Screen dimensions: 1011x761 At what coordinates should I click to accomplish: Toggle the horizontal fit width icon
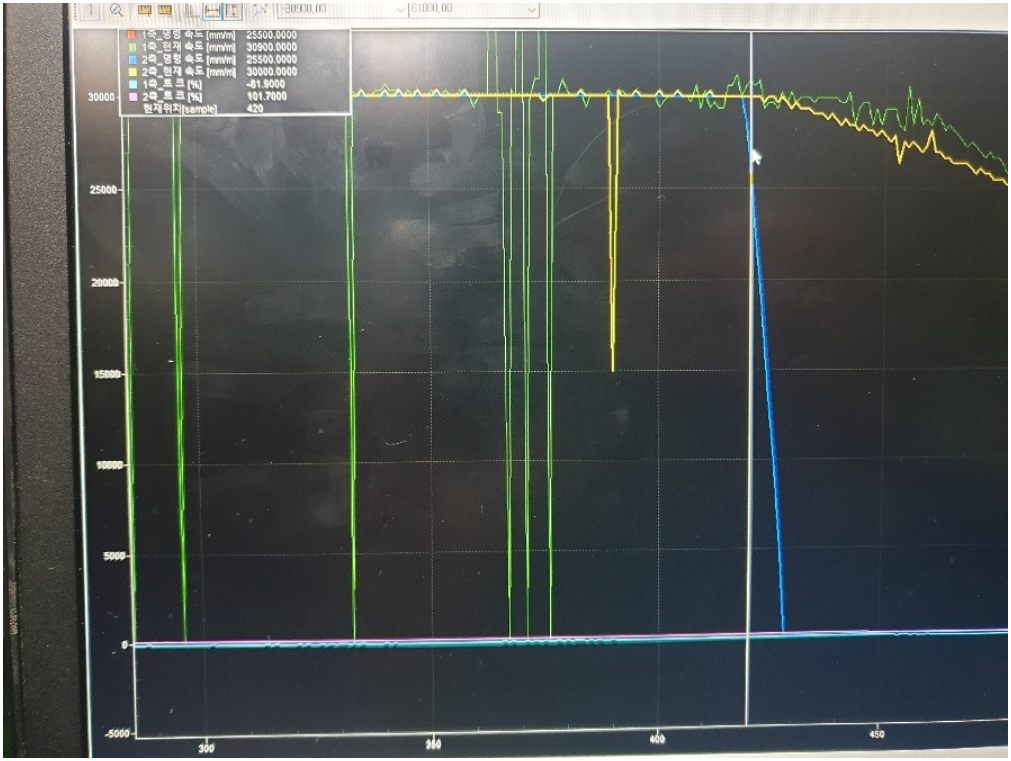point(212,9)
